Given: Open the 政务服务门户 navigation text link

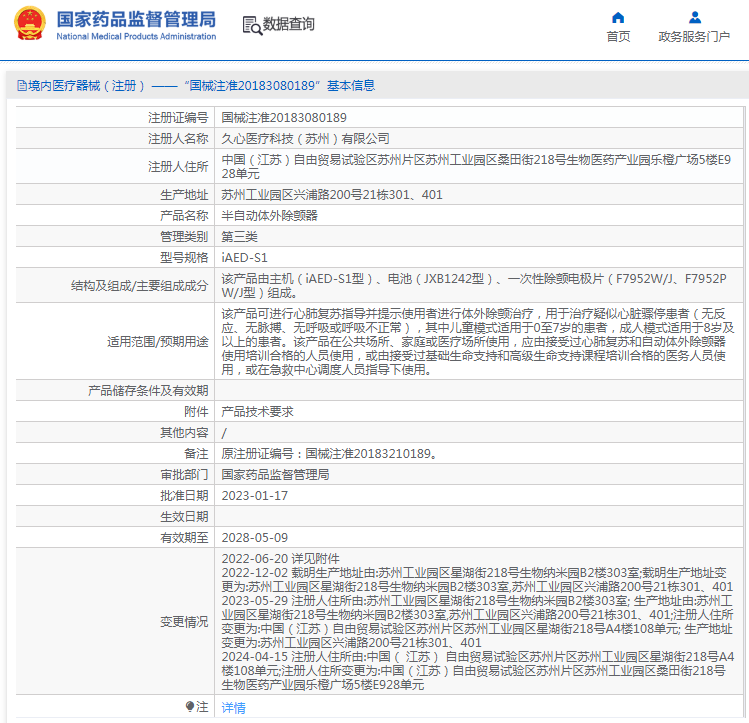Looking at the screenshot, I should pyautogui.click(x=694, y=37).
